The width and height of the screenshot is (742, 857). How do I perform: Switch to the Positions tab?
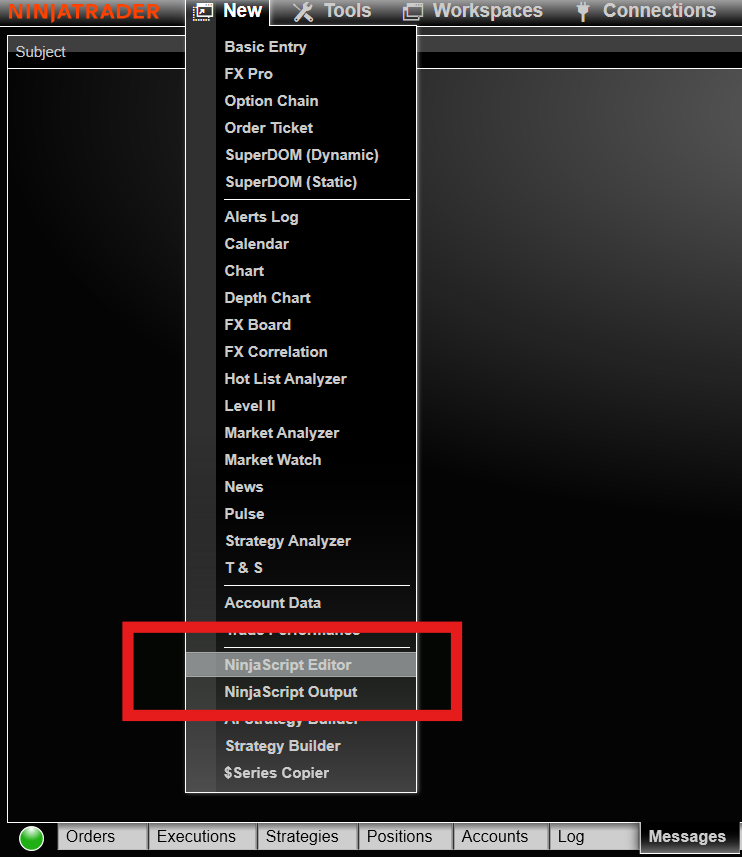(x=405, y=837)
